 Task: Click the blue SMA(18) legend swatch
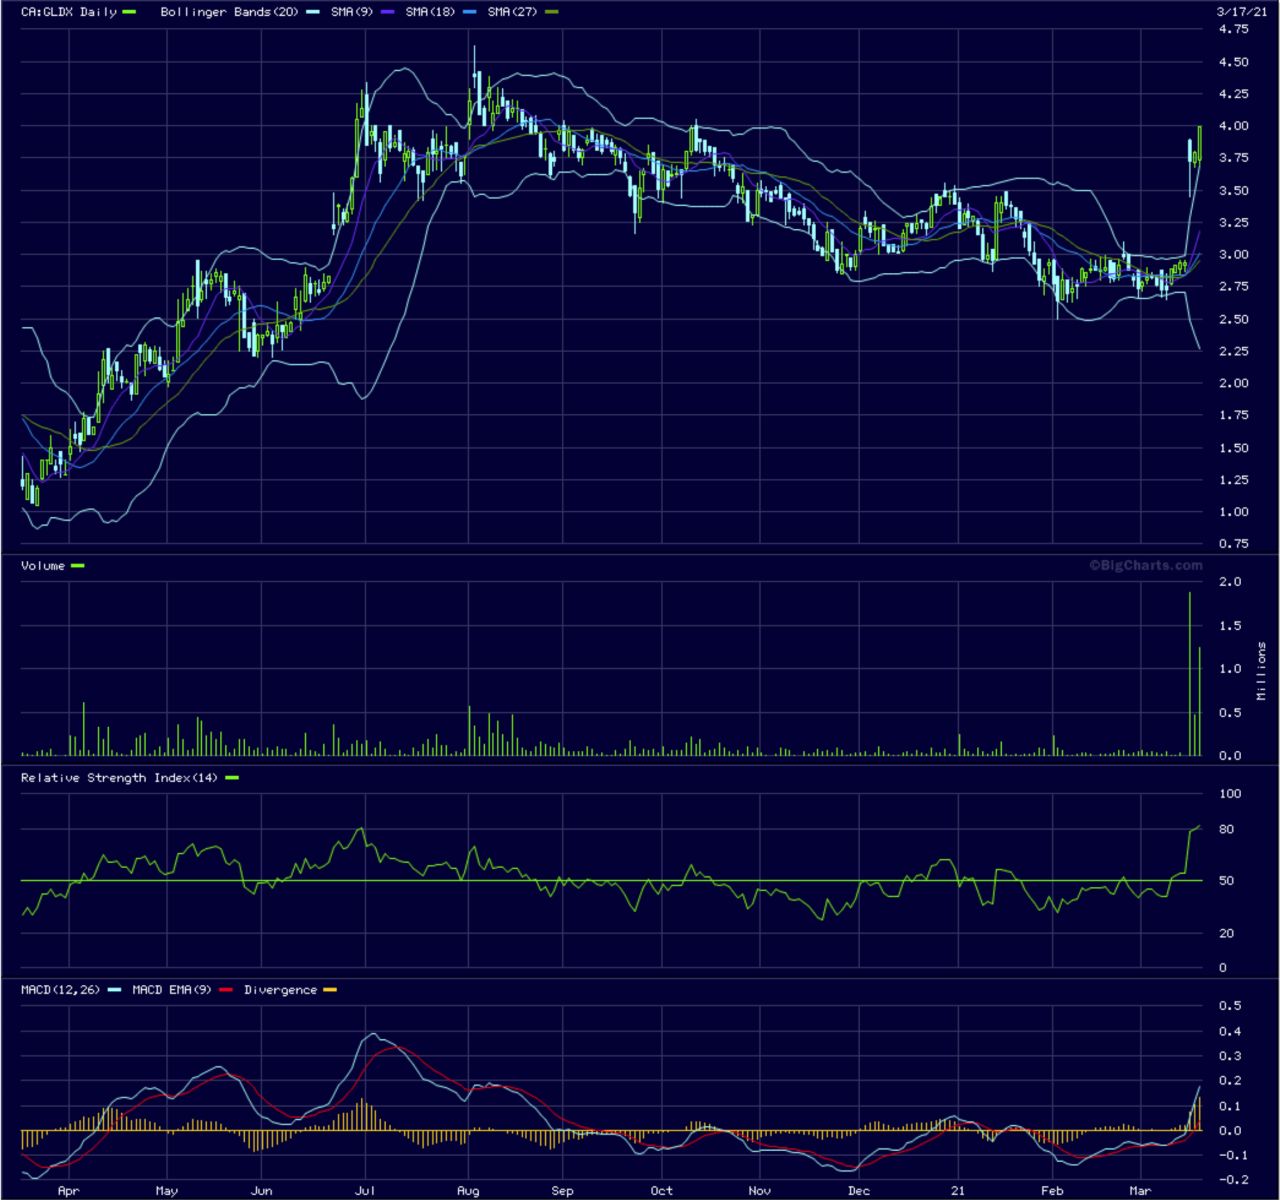tap(471, 12)
